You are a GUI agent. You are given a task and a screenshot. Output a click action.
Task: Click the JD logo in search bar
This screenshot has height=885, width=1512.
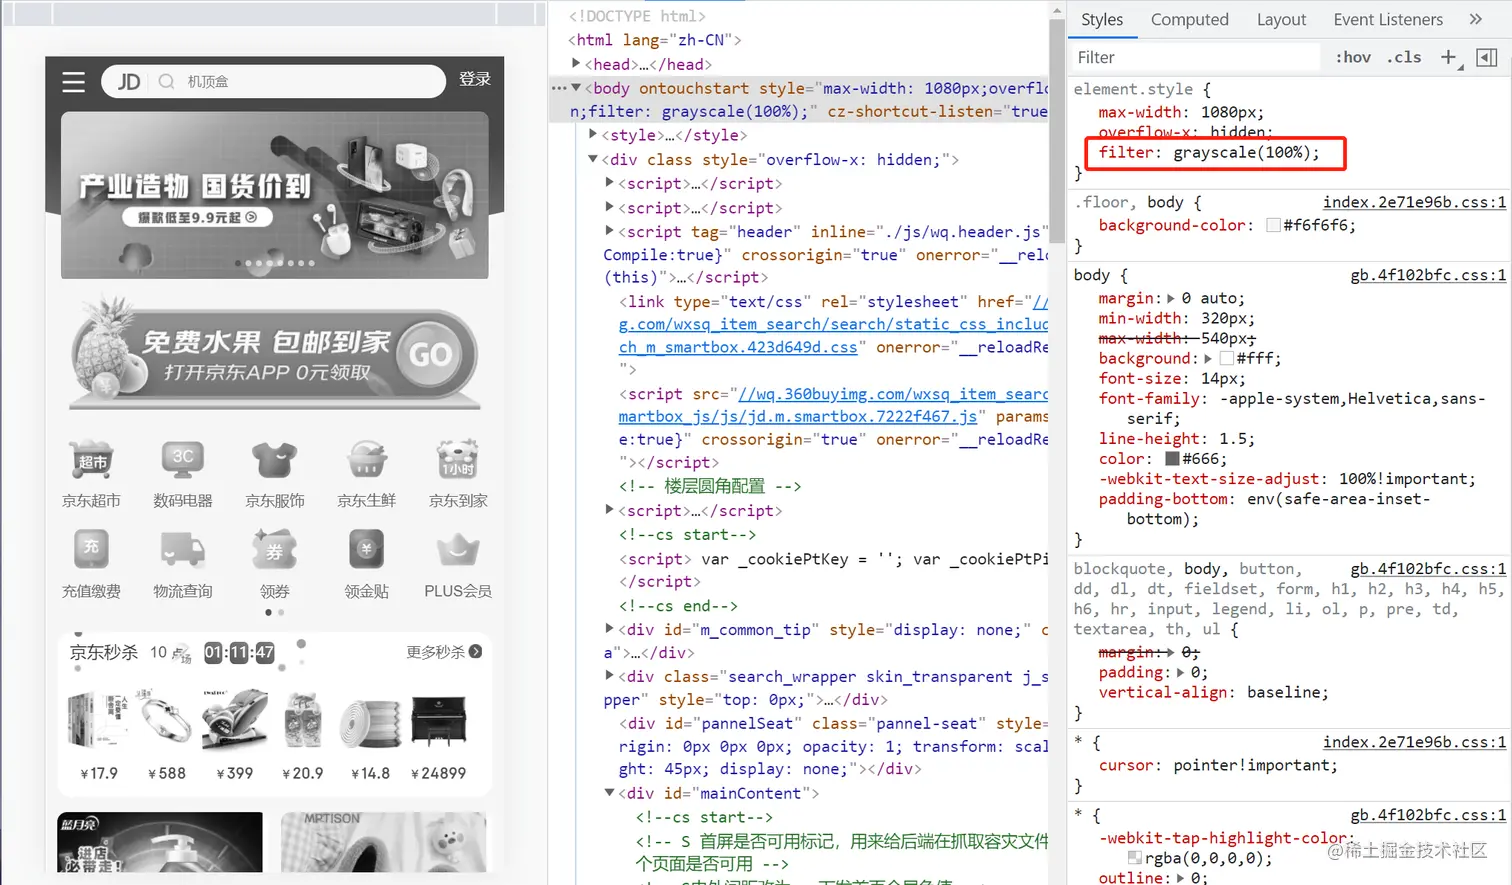129,82
